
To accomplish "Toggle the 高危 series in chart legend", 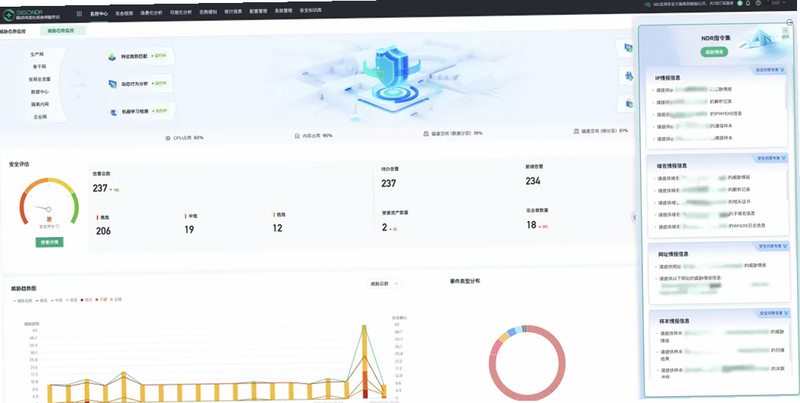I will click(x=42, y=300).
